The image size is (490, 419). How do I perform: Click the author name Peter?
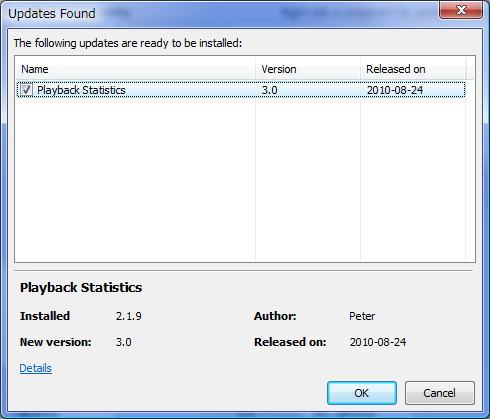pos(362,316)
